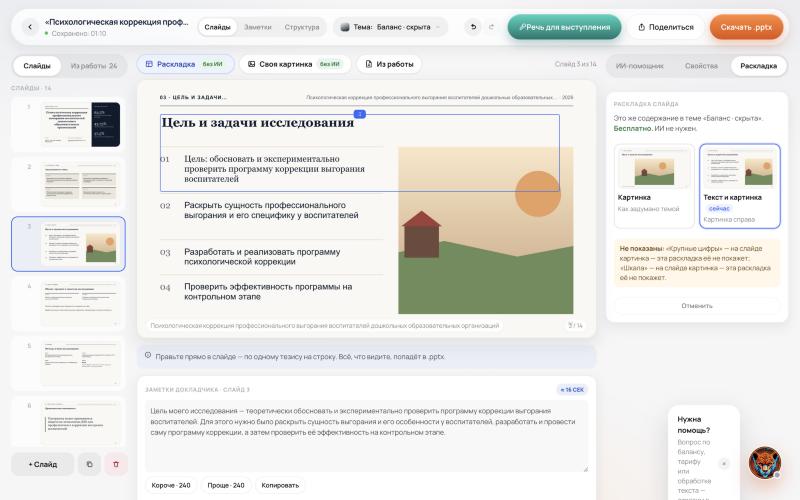The height and width of the screenshot is (500, 800).
Task: Go back with the left chevron button
Action: click(x=30, y=27)
